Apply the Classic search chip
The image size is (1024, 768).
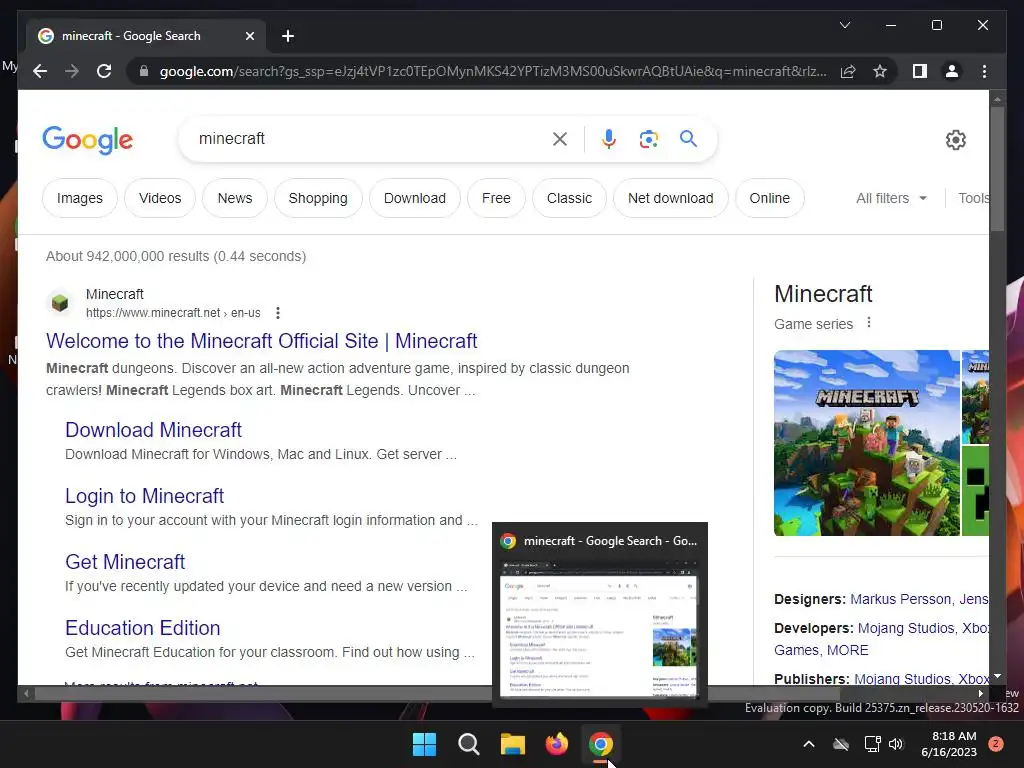[x=569, y=198]
